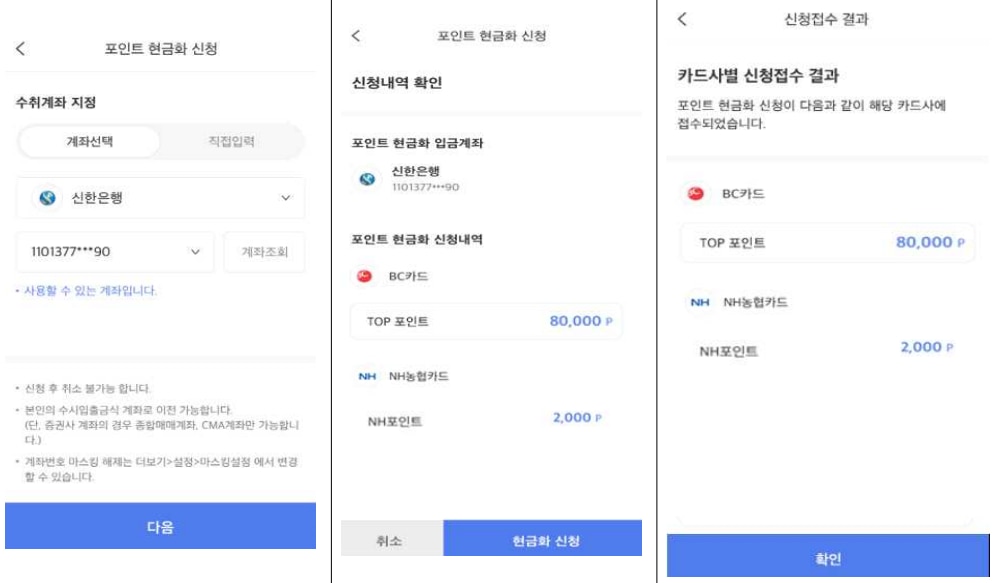Go back from the 수취계좌 지정 screen
The height and width of the screenshot is (583, 1001).
pos(20,49)
